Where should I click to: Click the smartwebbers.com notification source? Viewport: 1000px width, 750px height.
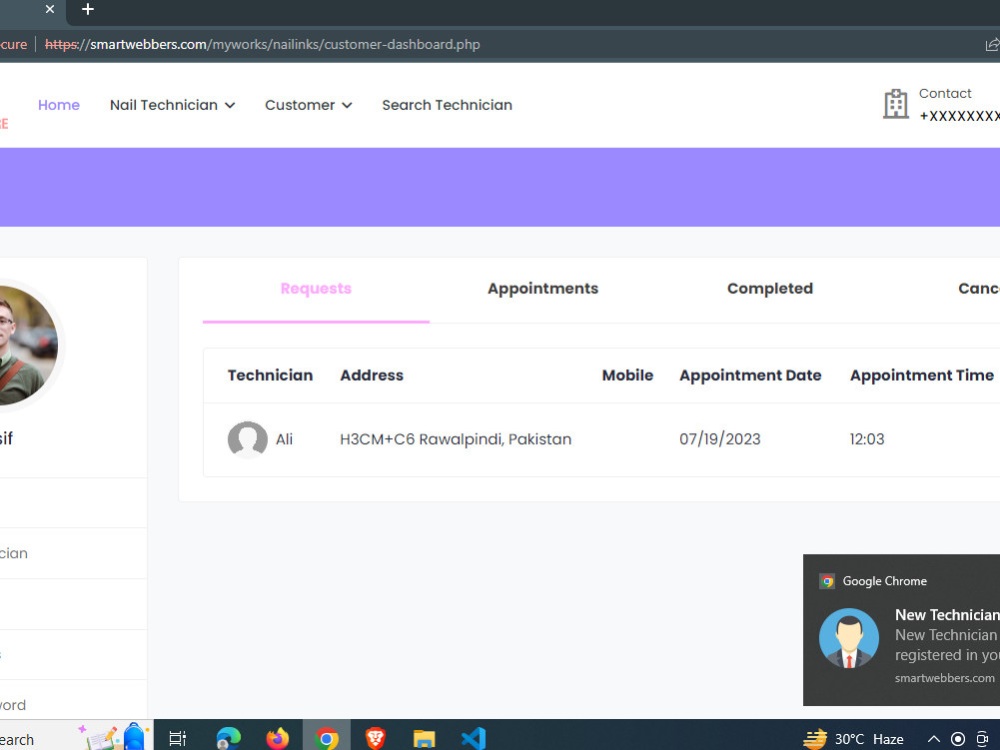coord(945,678)
